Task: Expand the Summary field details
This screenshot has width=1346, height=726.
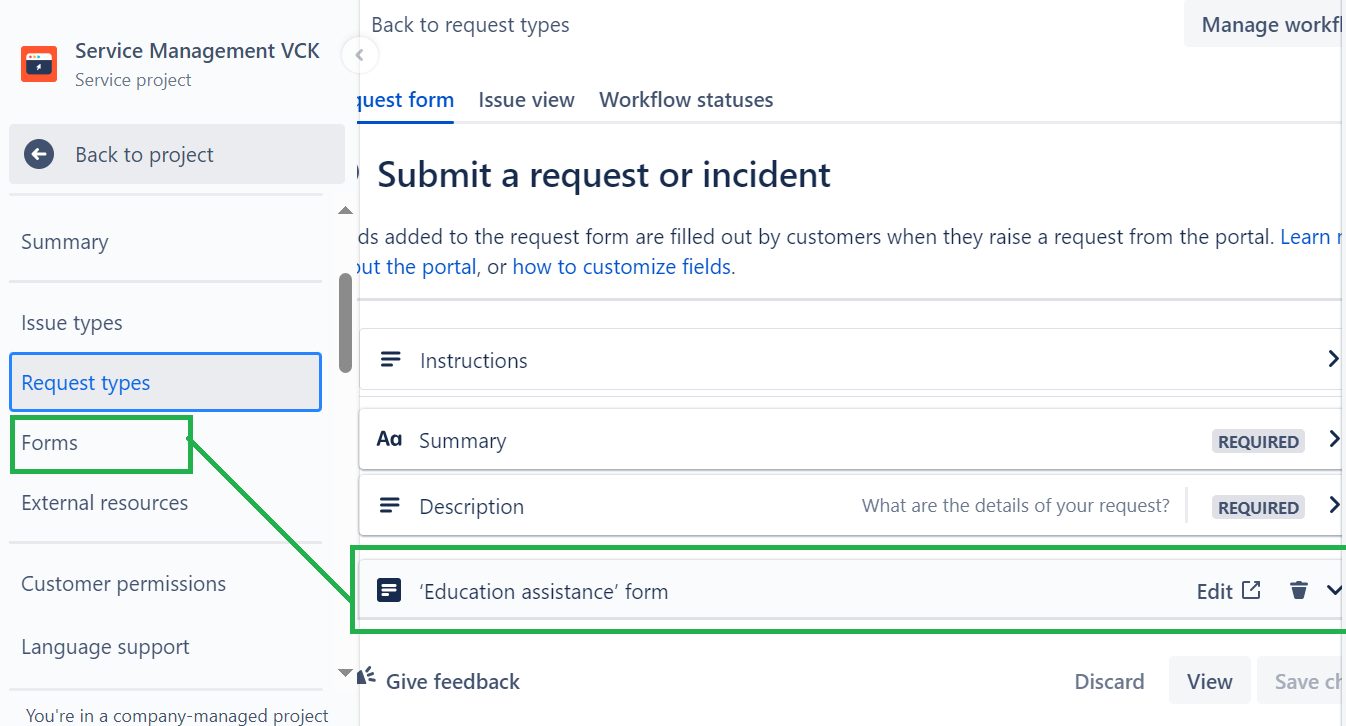Action: click(1333, 438)
